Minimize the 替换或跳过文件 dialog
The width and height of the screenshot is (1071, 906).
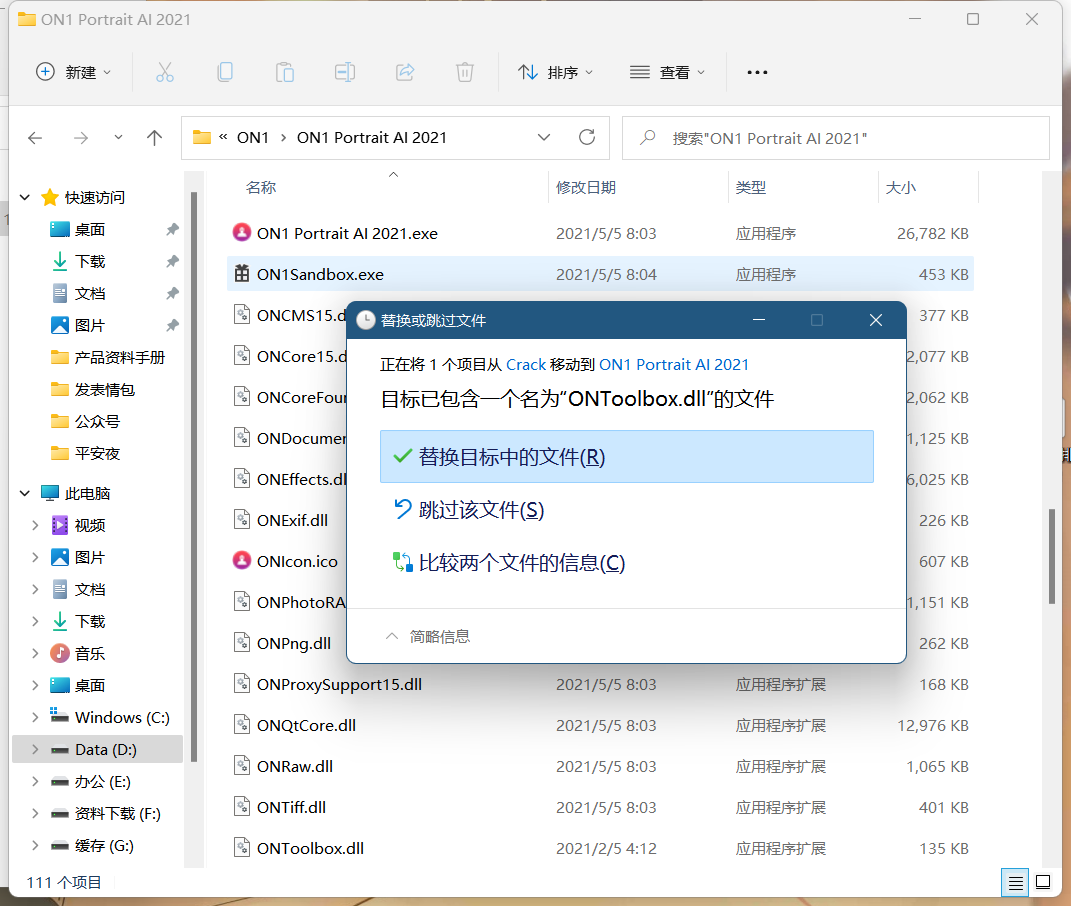[x=758, y=320]
